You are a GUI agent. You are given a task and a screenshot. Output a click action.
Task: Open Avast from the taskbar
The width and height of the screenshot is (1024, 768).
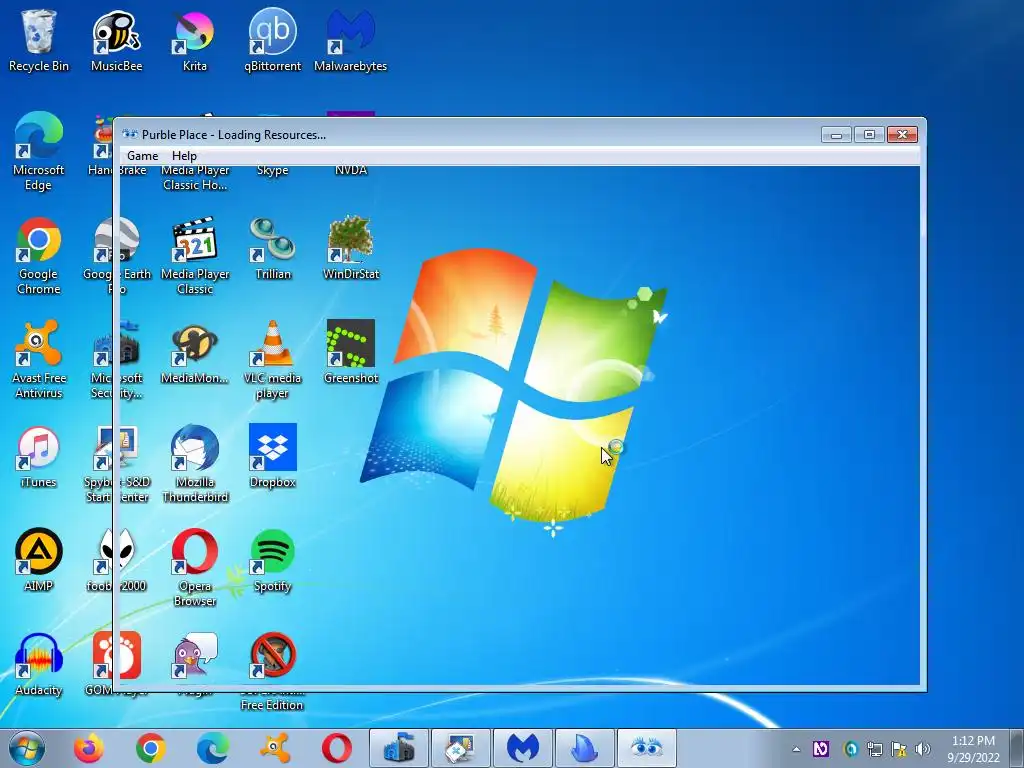275,748
